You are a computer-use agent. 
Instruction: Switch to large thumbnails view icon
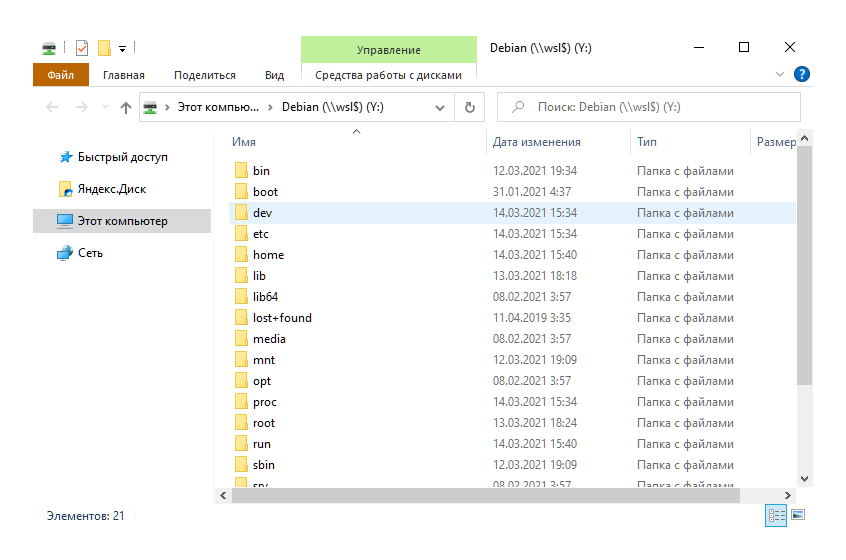click(798, 515)
